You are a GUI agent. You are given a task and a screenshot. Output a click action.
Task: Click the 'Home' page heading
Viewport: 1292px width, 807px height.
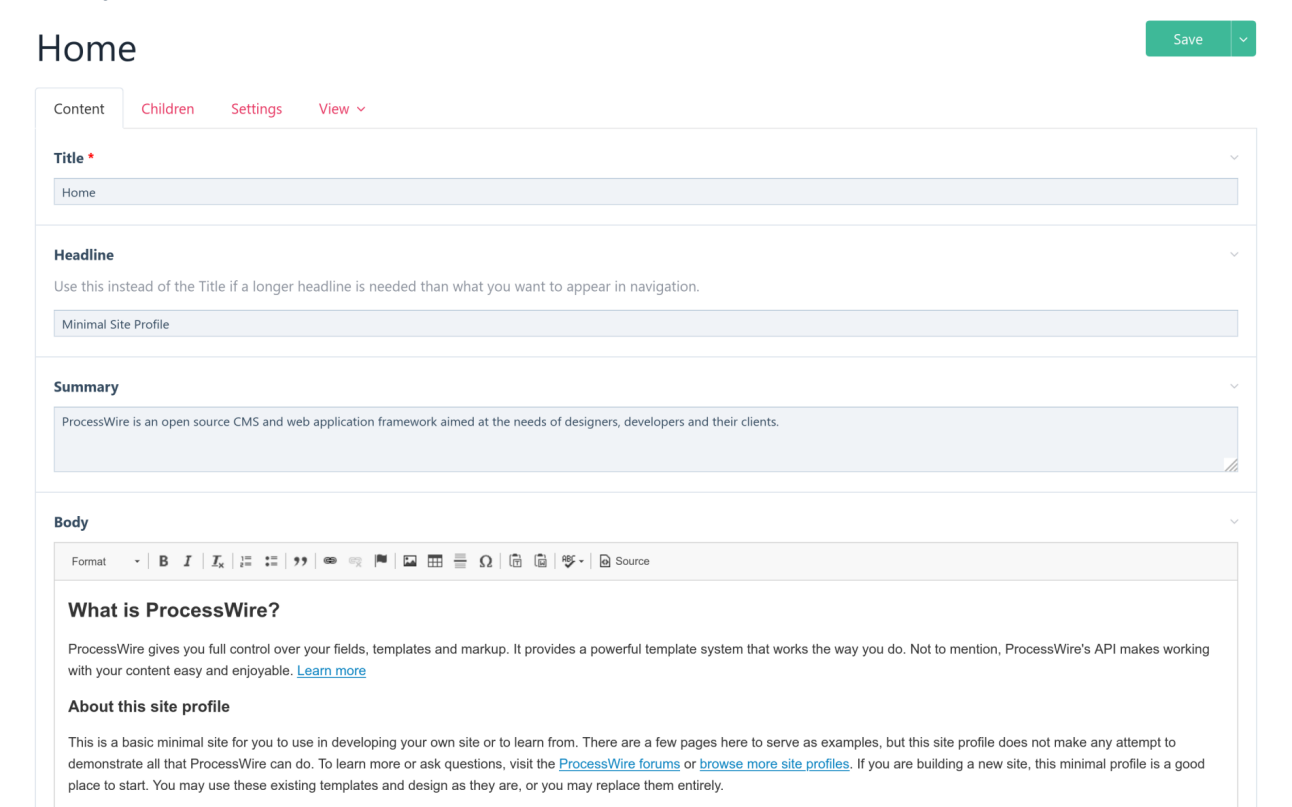coord(86,49)
